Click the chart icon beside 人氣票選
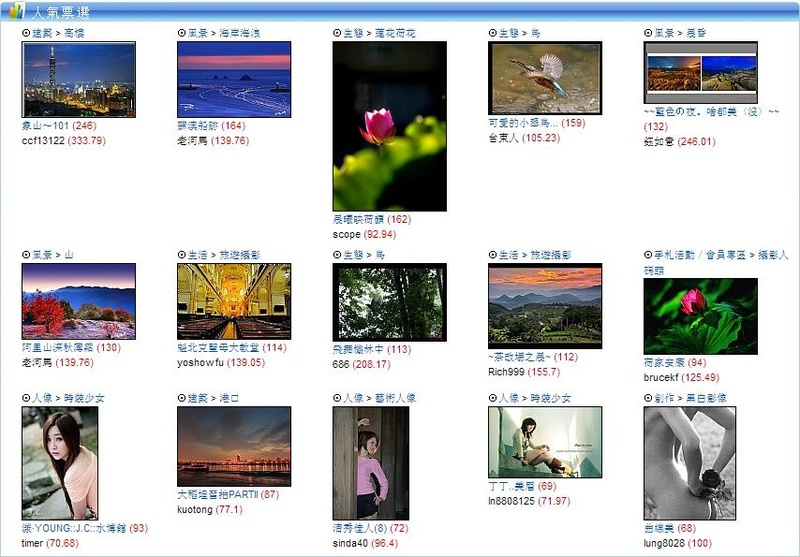 pos(17,10)
